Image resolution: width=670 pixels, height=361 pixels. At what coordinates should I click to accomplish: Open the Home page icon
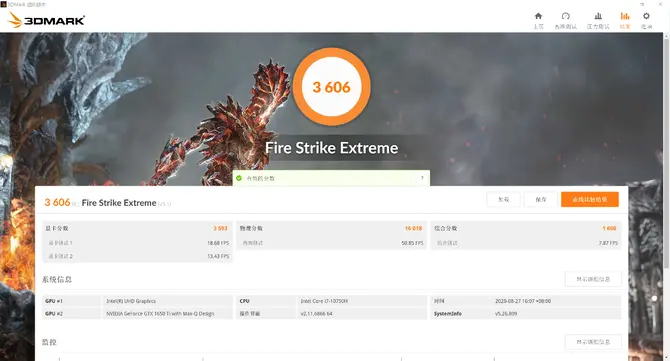pos(538,16)
